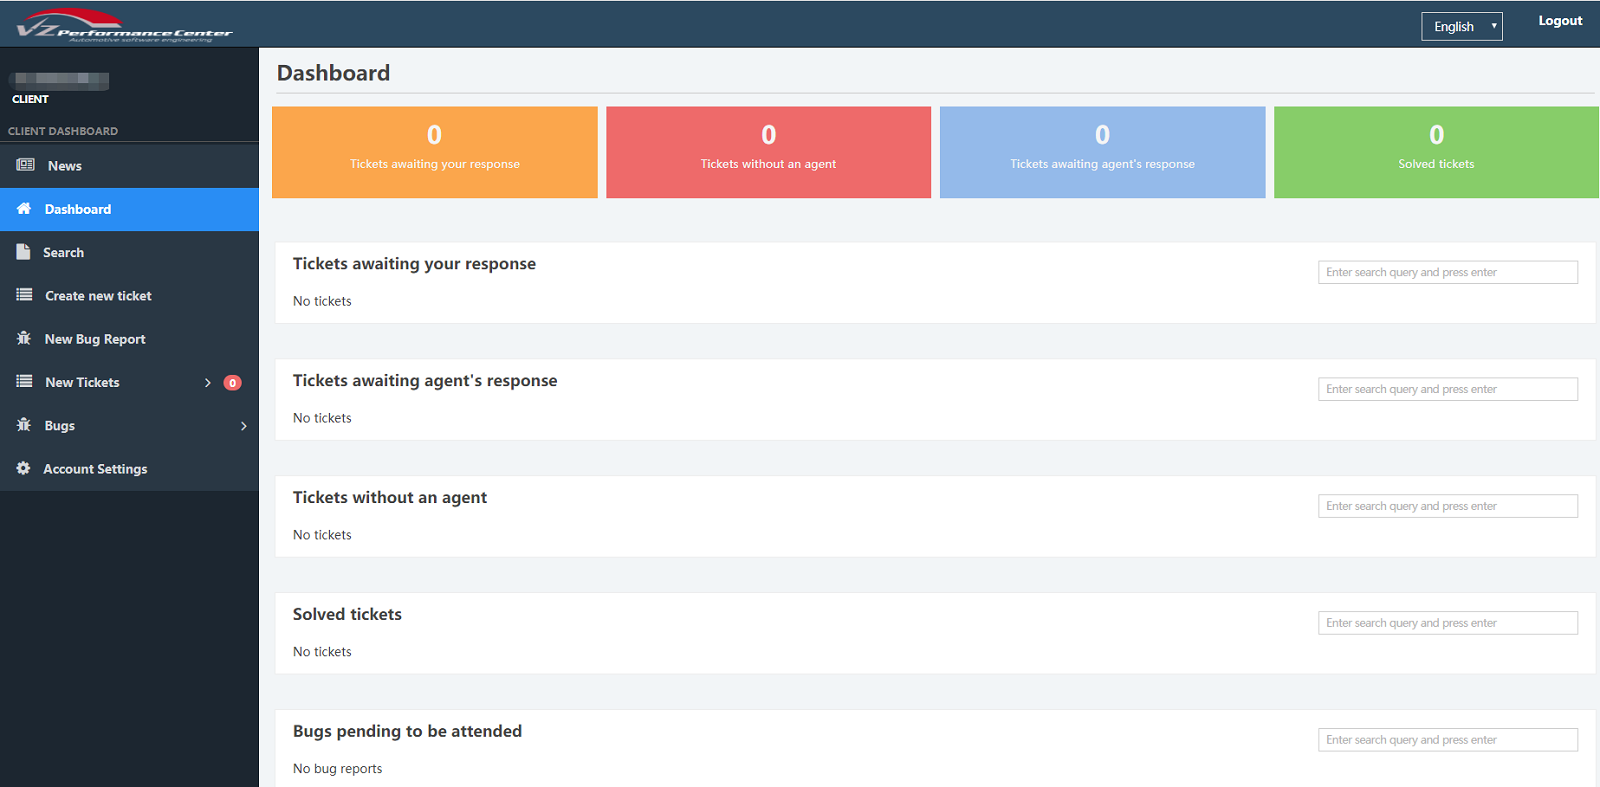Expand the Bugs submenu arrow

click(243, 426)
